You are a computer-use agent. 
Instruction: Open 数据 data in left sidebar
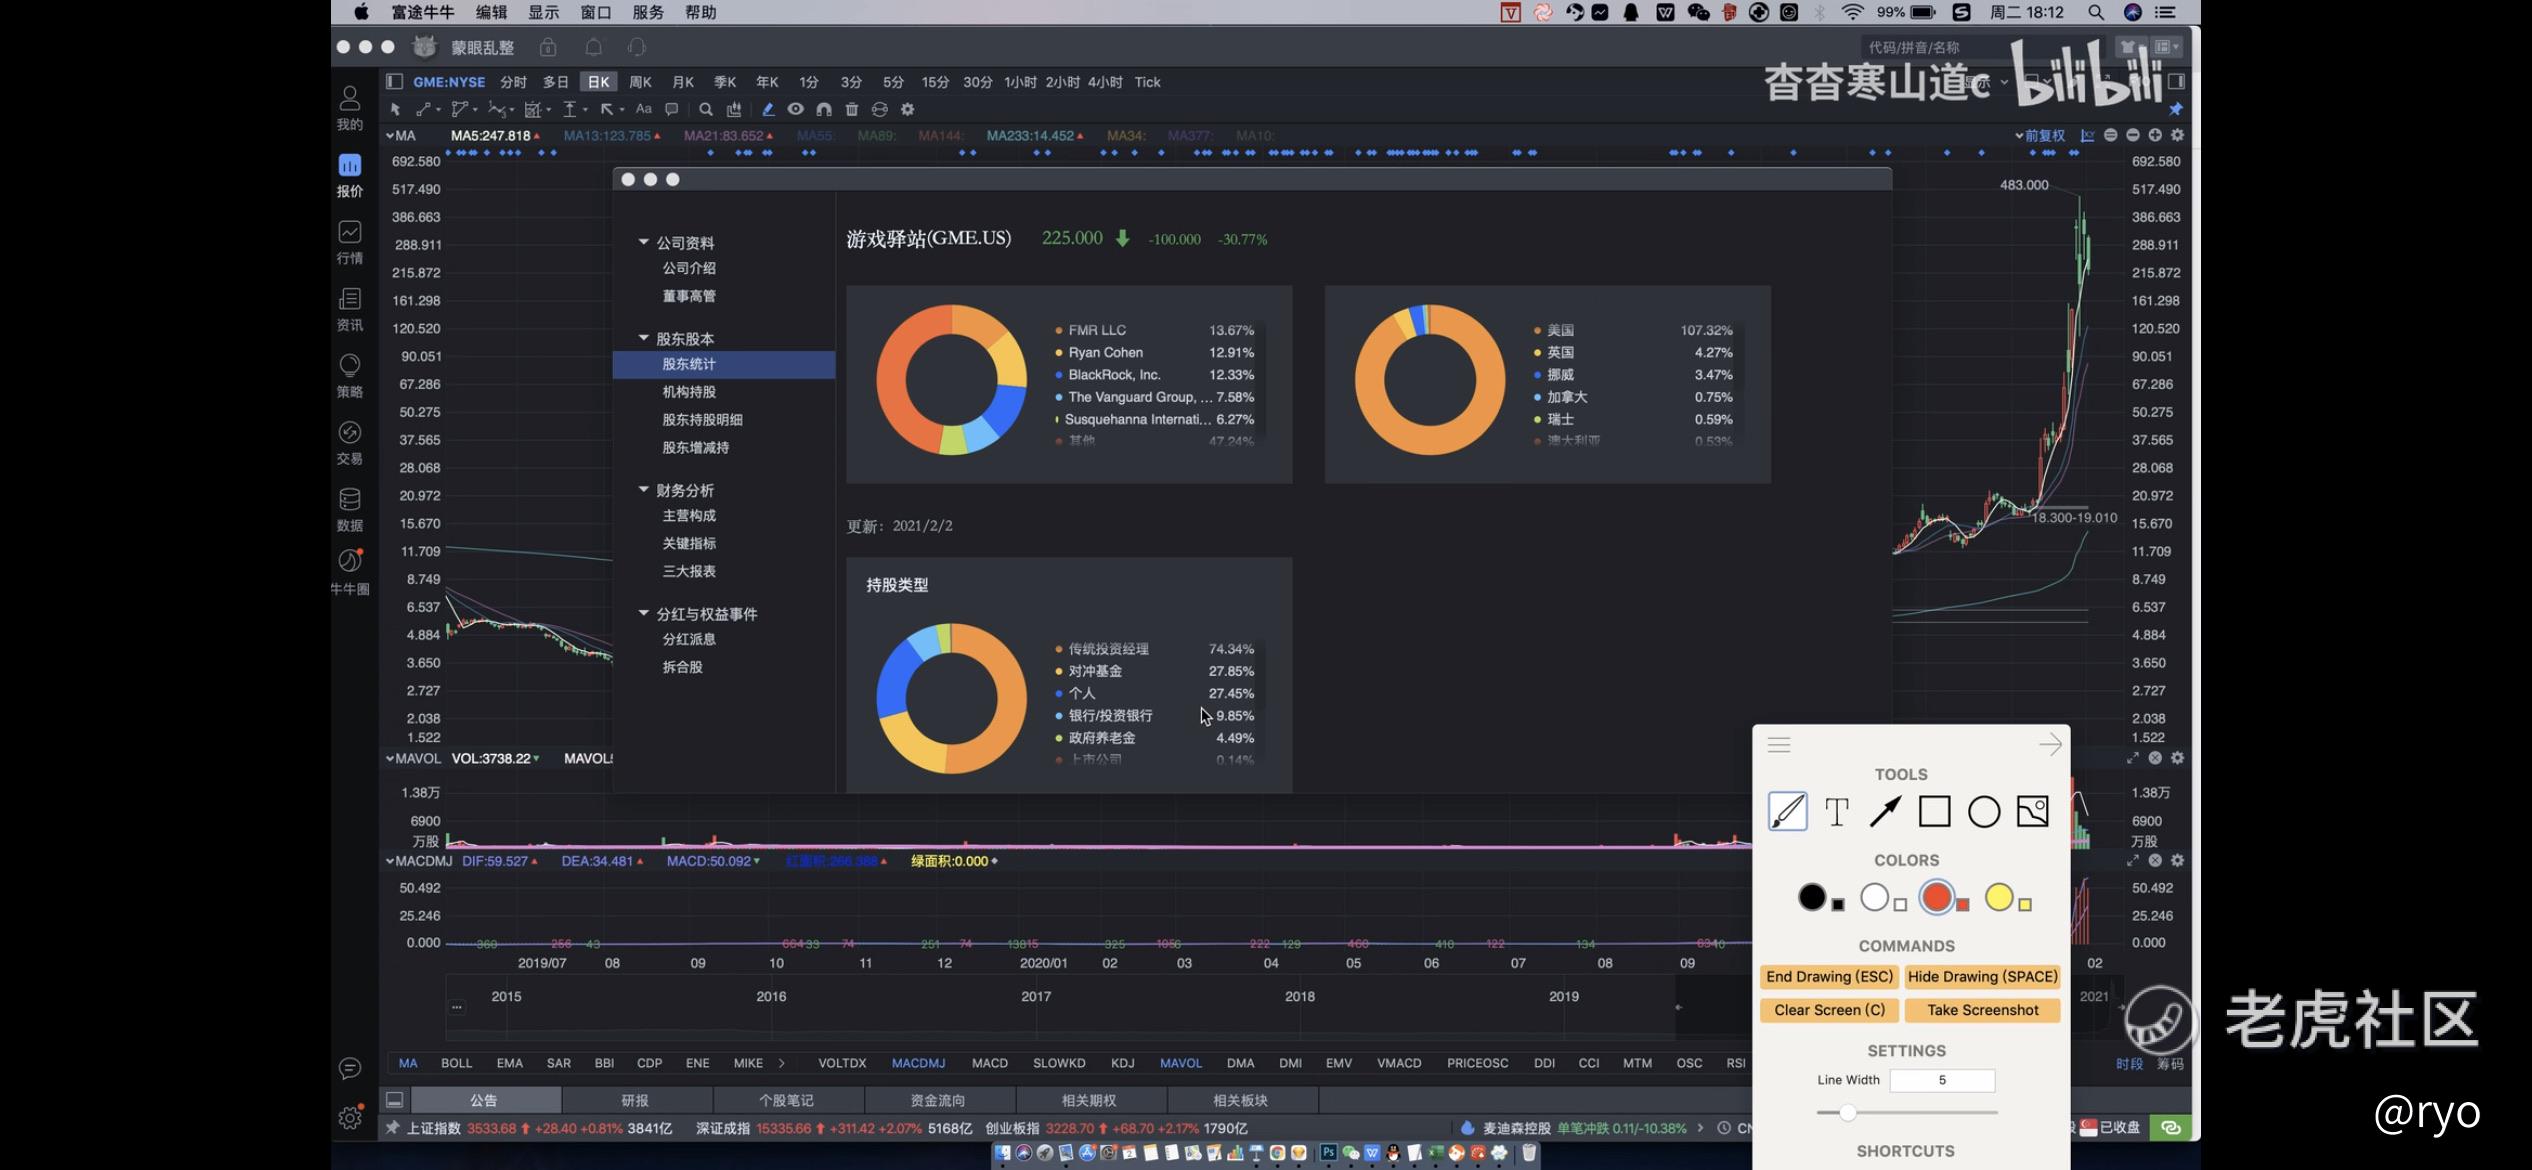[350, 510]
